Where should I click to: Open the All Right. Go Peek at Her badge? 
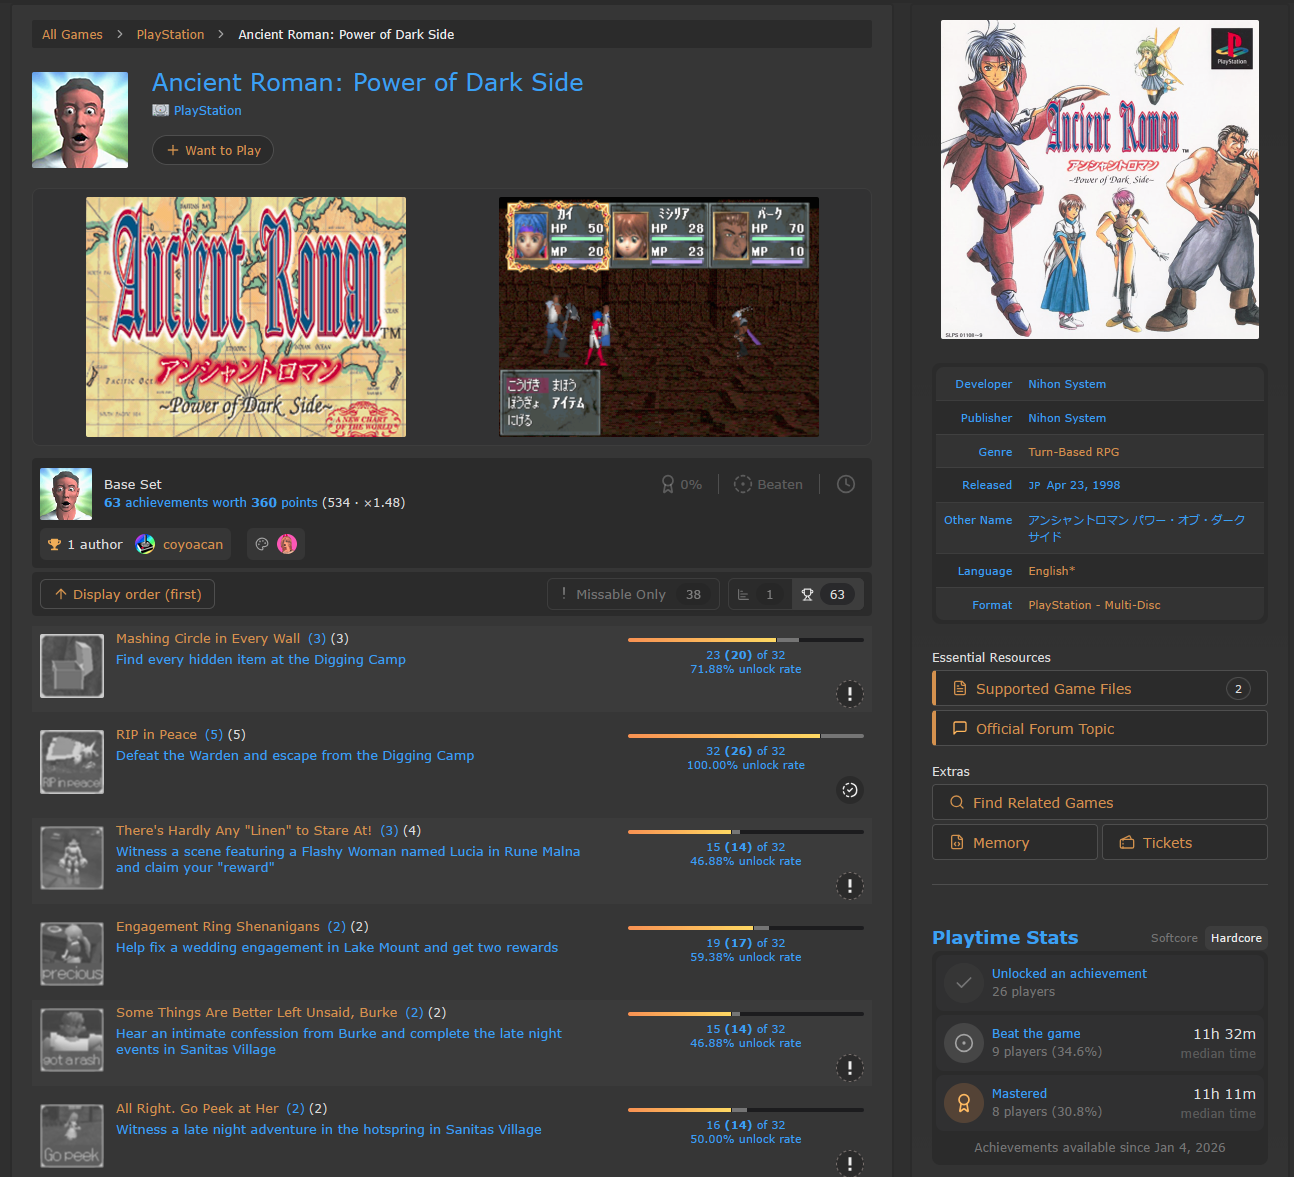point(72,1136)
